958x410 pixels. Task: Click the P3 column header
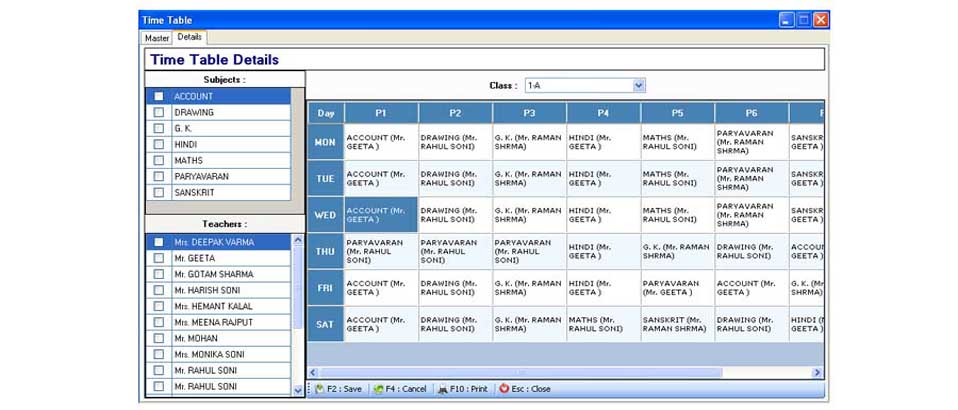[x=529, y=113]
